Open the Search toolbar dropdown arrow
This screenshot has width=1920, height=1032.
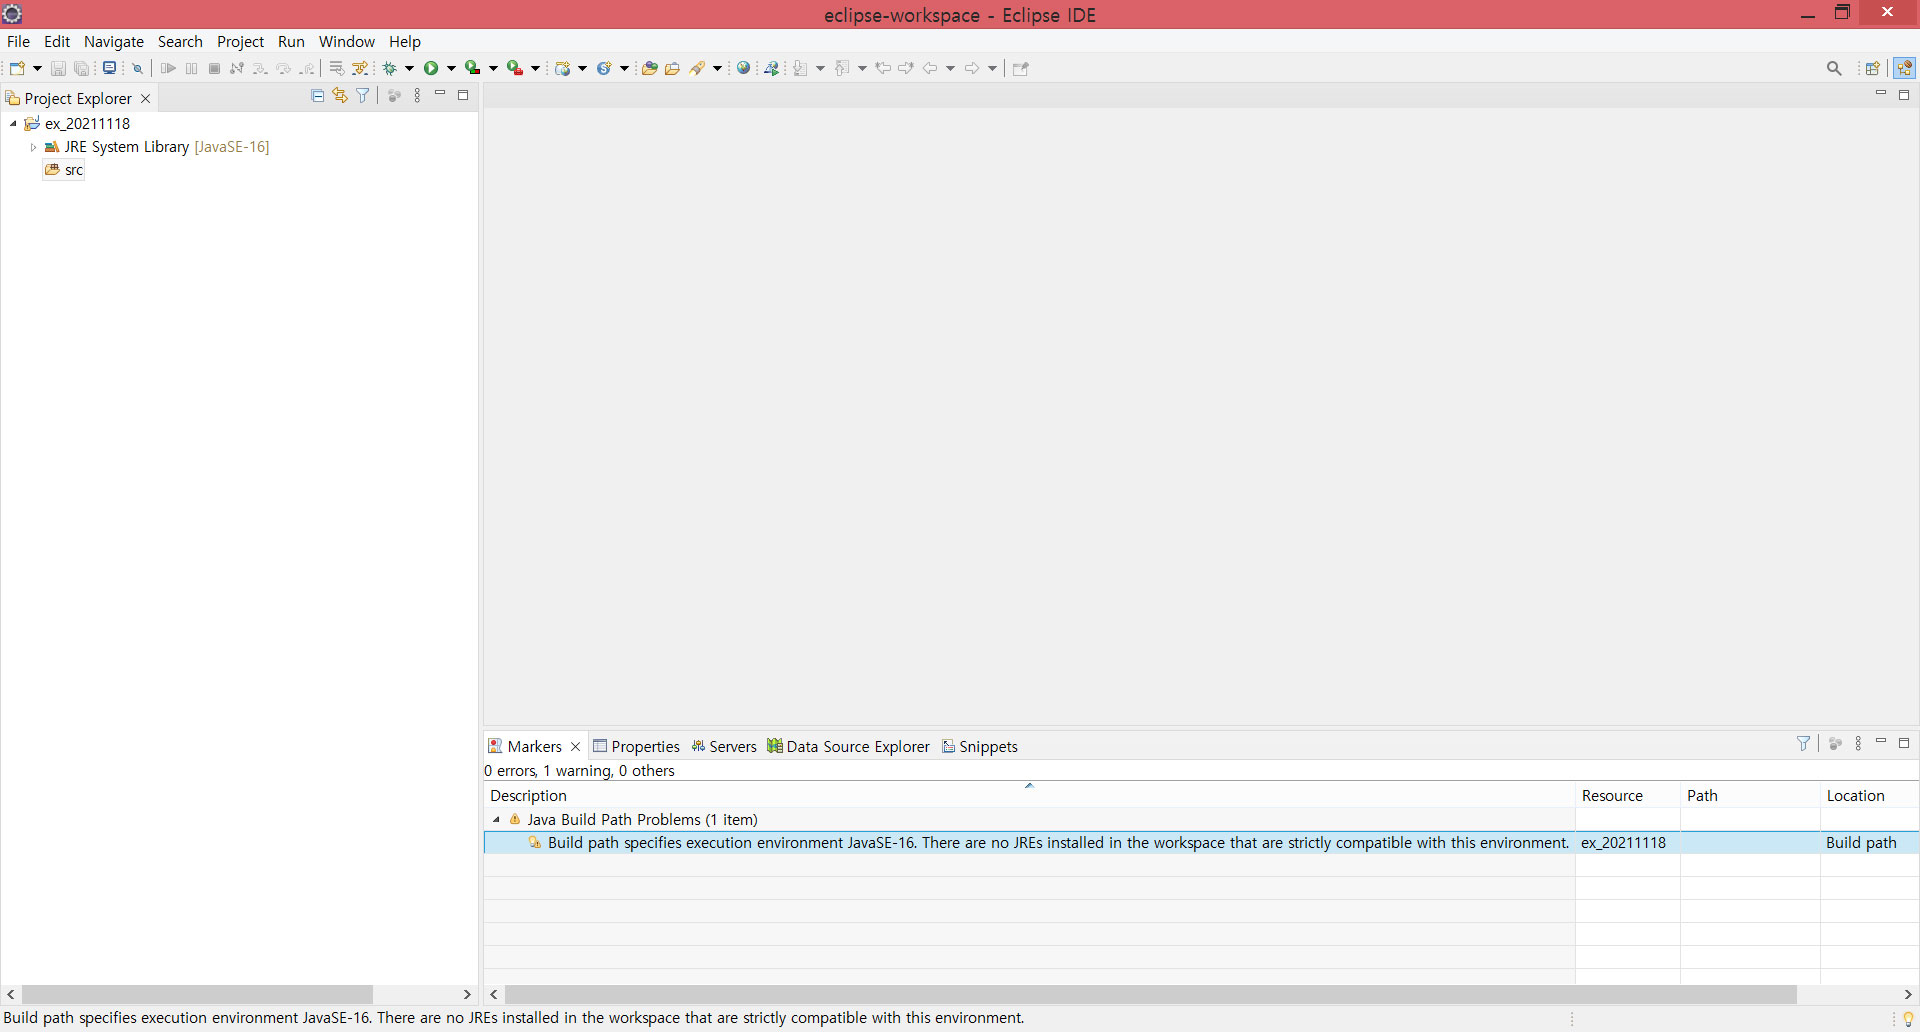click(x=717, y=68)
